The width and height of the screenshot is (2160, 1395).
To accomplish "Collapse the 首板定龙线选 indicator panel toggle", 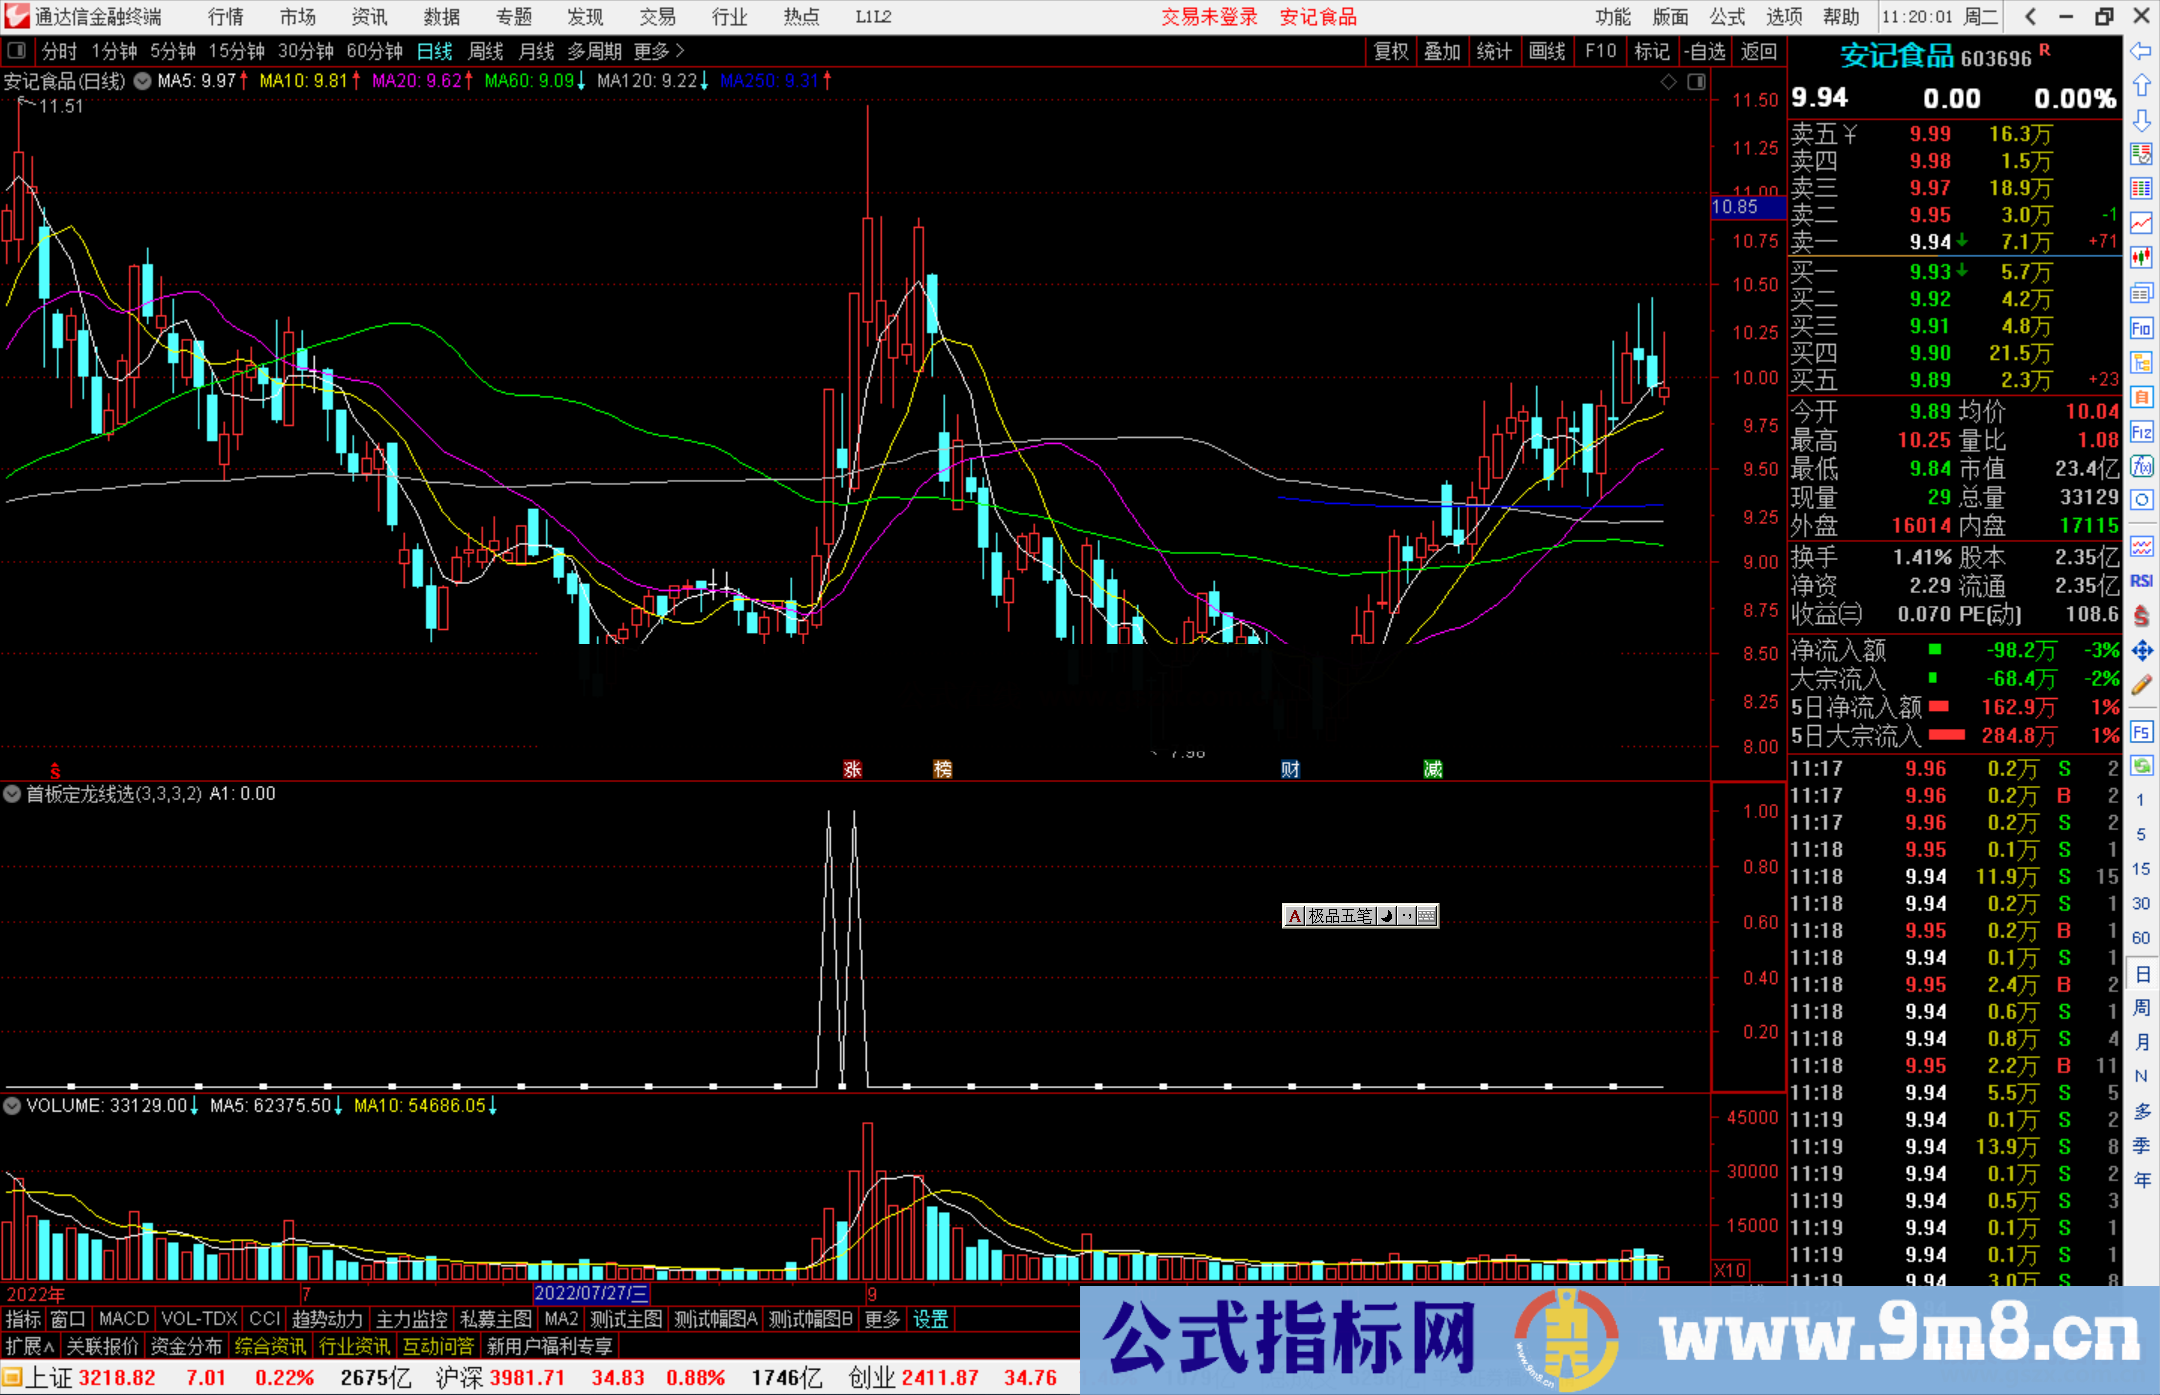I will coord(12,794).
